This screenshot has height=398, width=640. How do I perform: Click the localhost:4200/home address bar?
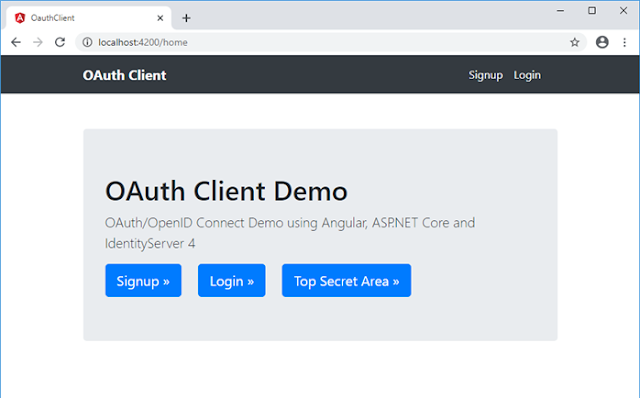coord(331,42)
